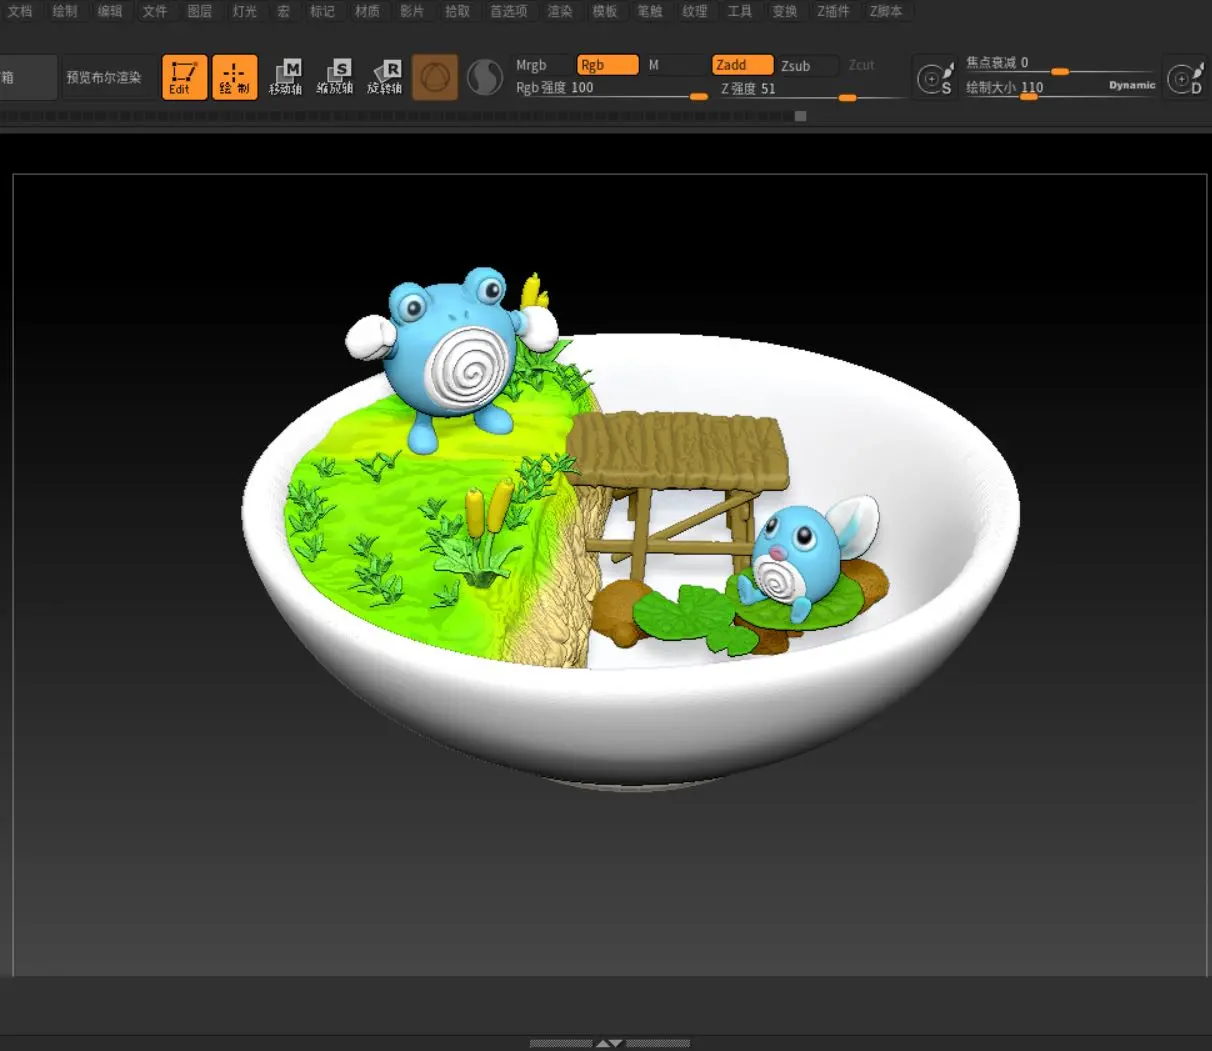The image size is (1212, 1051).
Task: Open the 文档 menu
Action: 20,11
